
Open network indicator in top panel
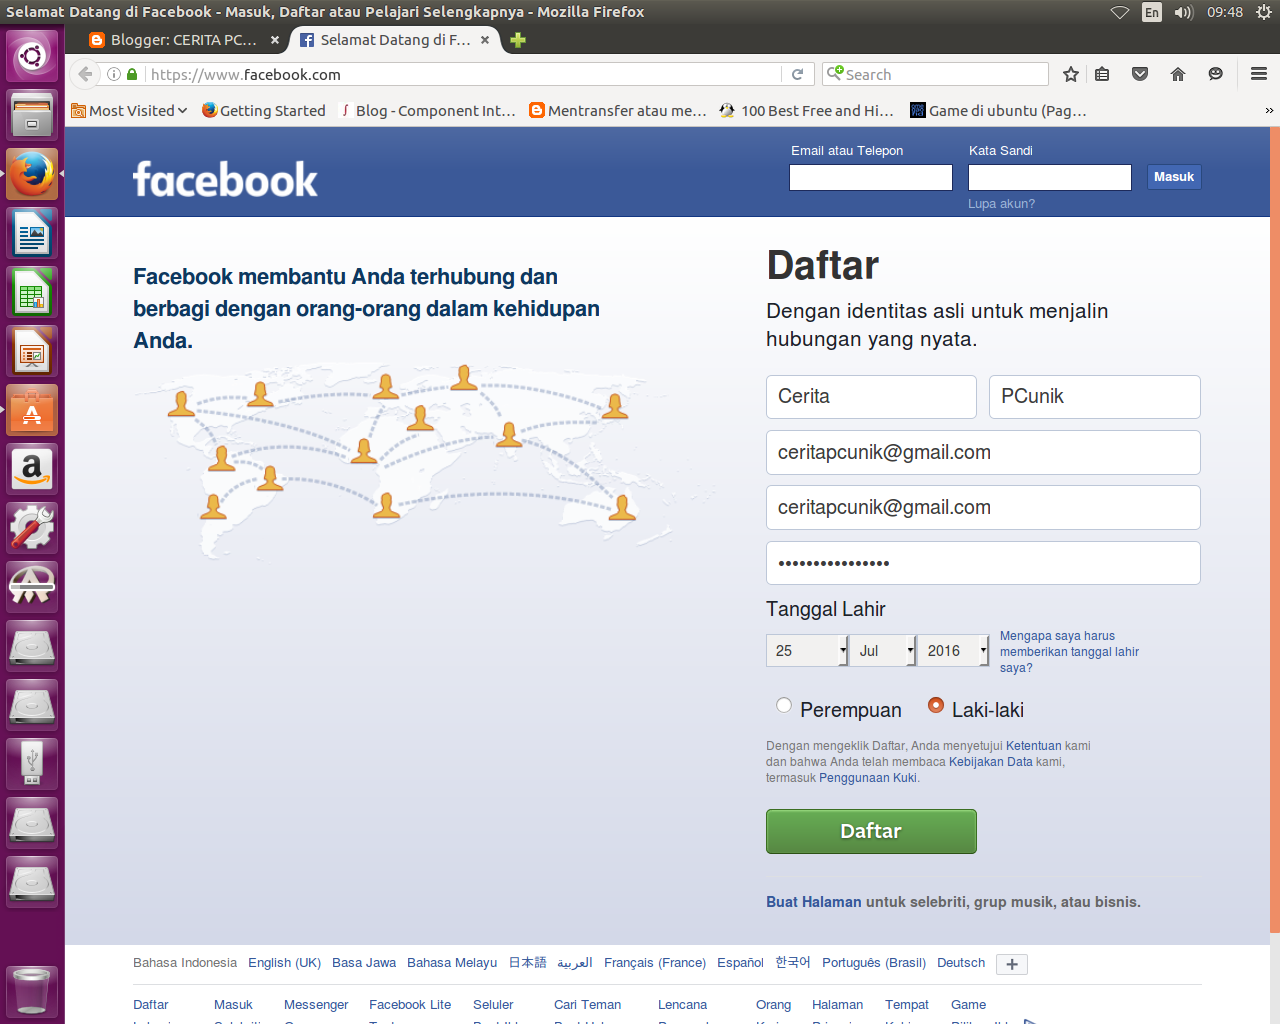point(1120,12)
